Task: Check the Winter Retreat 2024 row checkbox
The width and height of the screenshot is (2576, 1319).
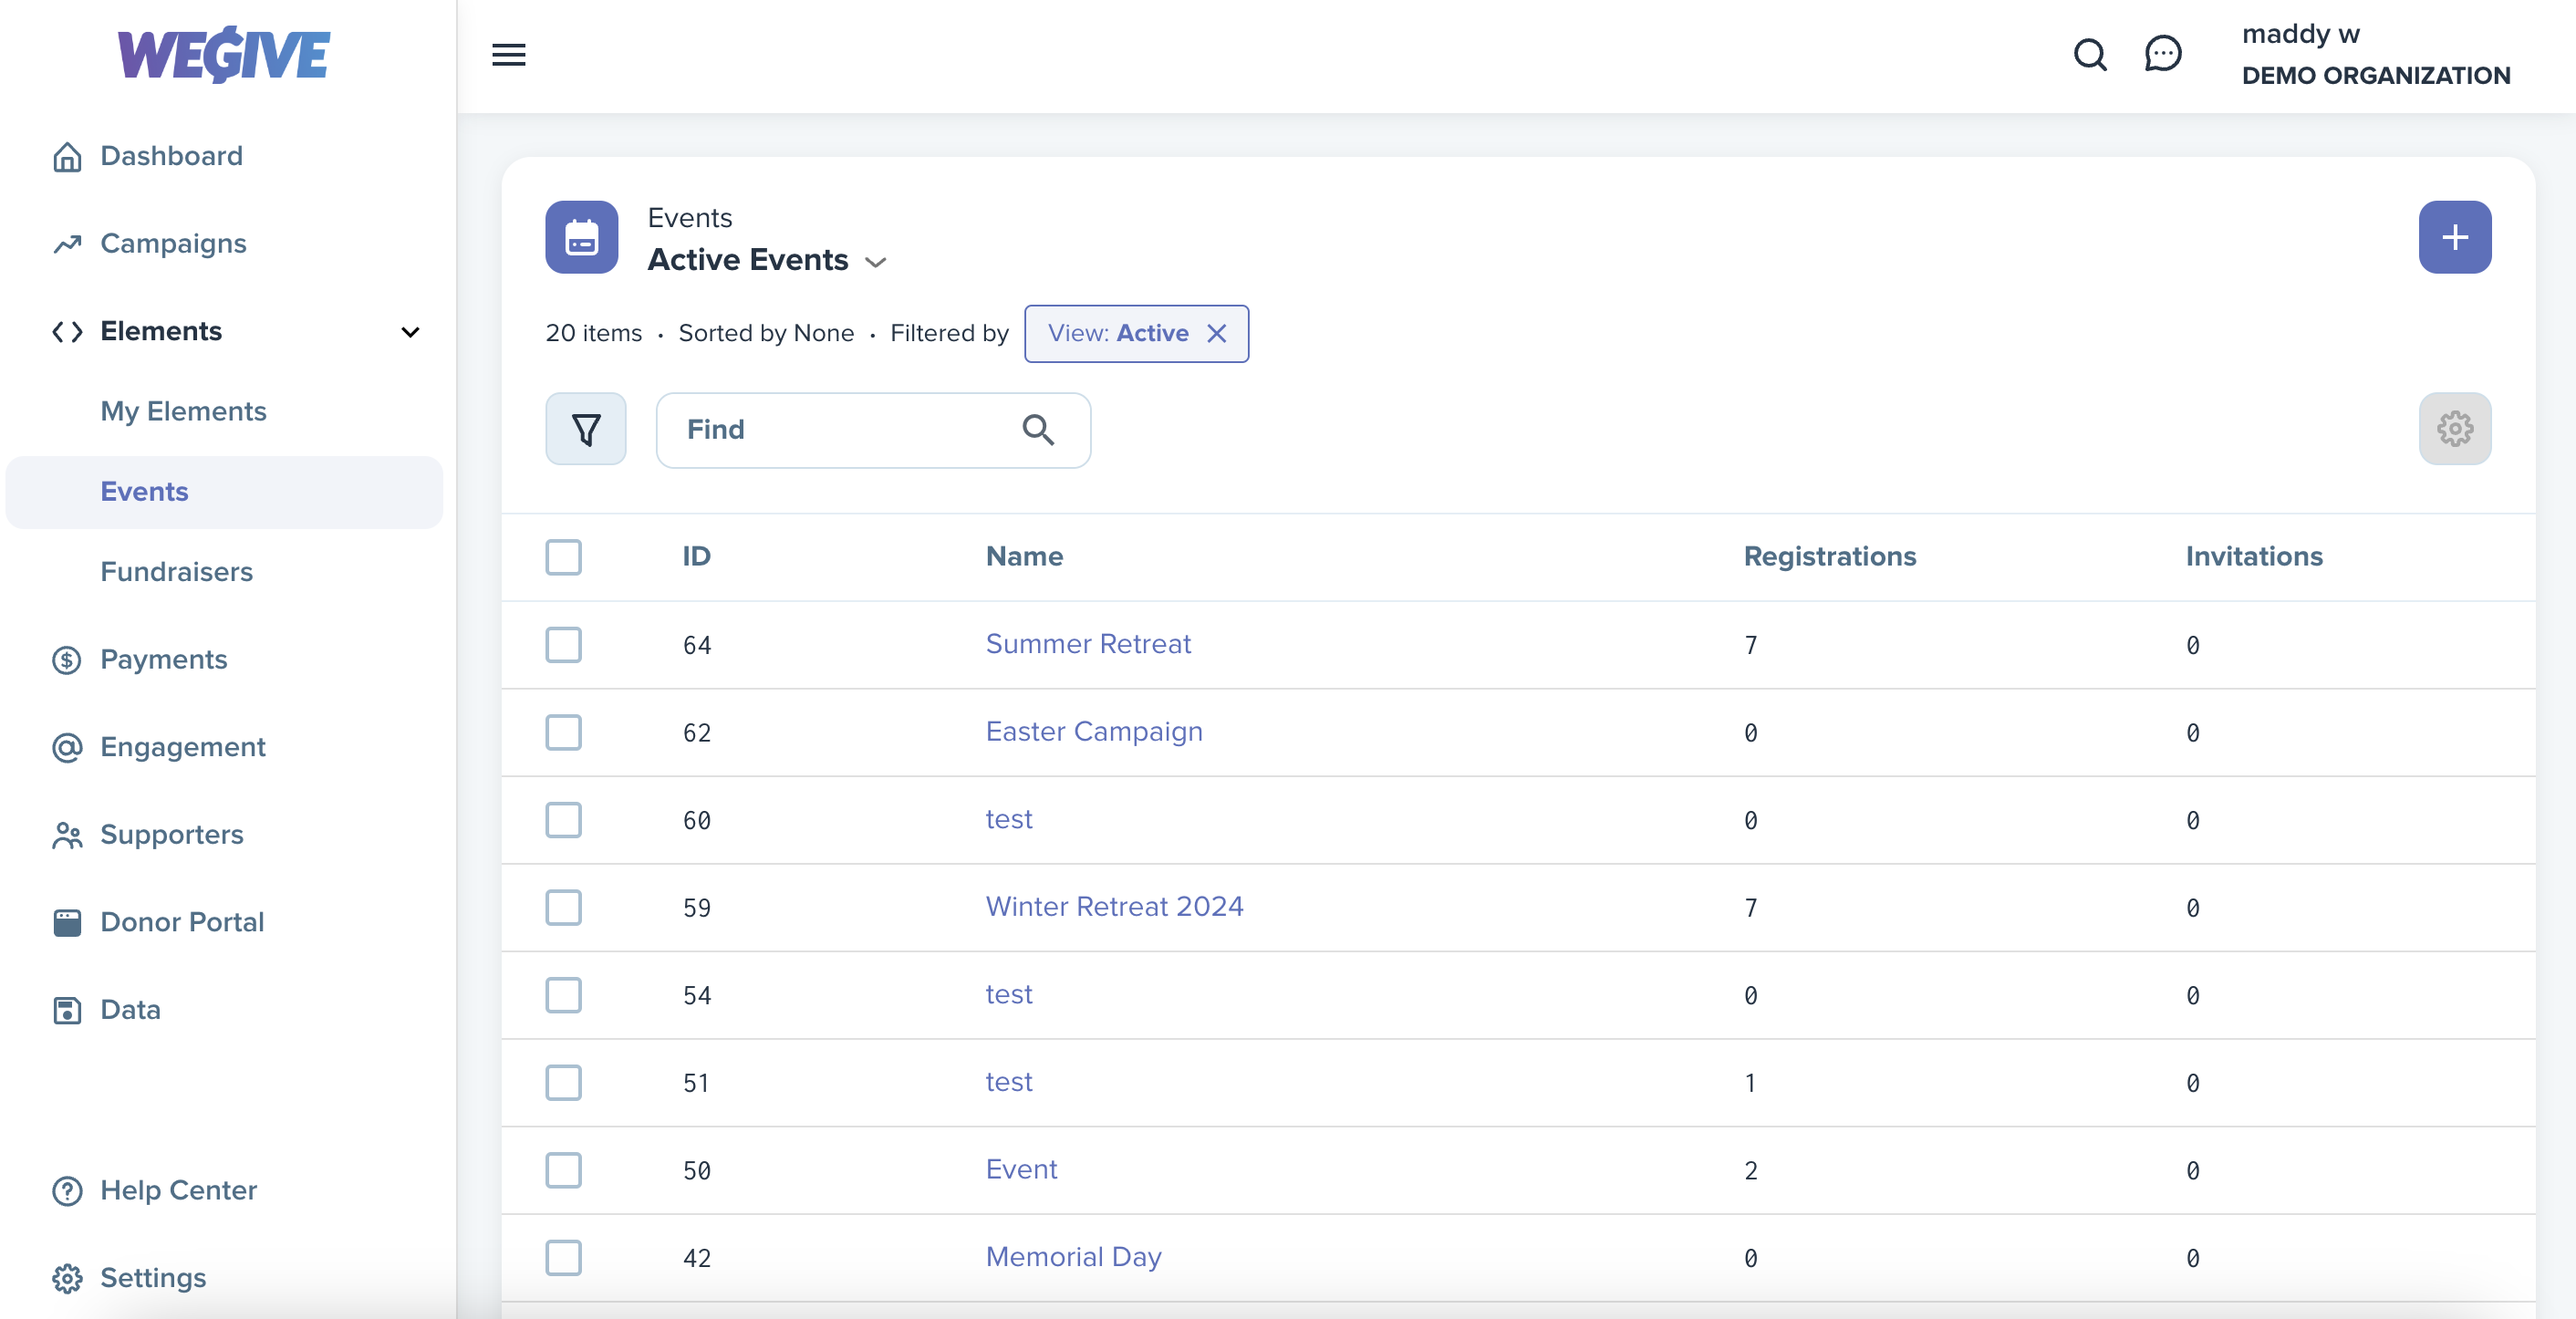Action: (x=563, y=908)
